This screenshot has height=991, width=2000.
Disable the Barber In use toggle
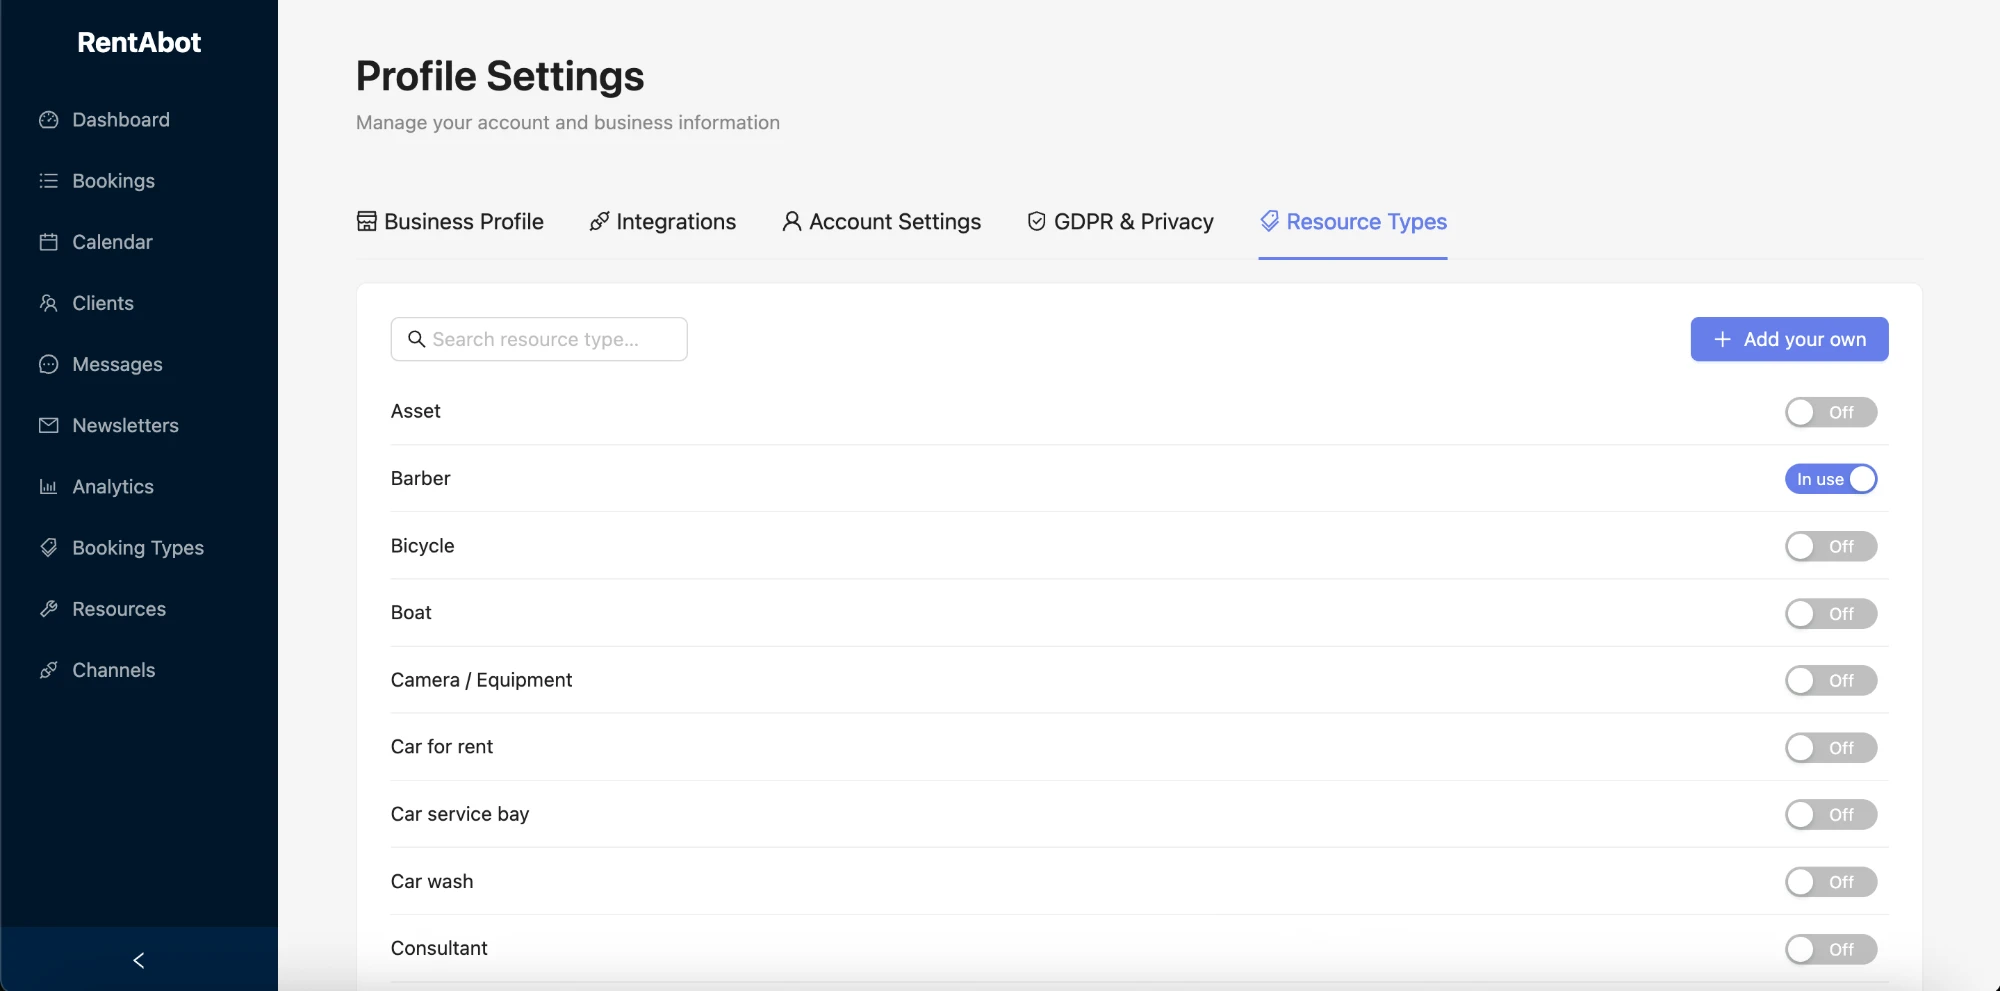click(1831, 479)
